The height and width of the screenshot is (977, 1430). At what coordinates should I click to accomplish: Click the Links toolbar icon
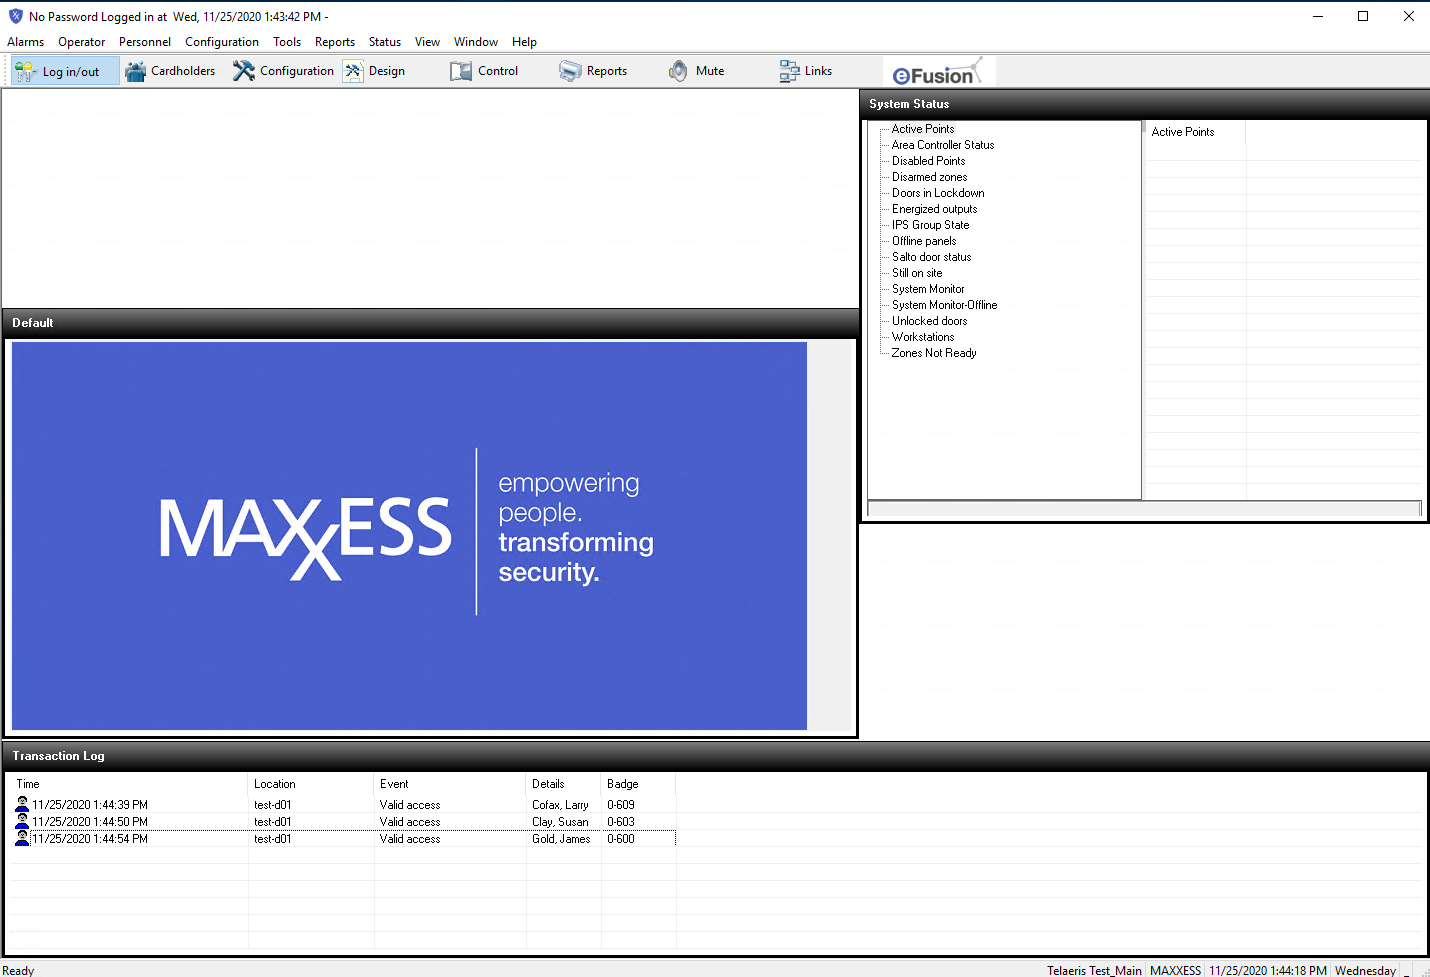pos(789,71)
